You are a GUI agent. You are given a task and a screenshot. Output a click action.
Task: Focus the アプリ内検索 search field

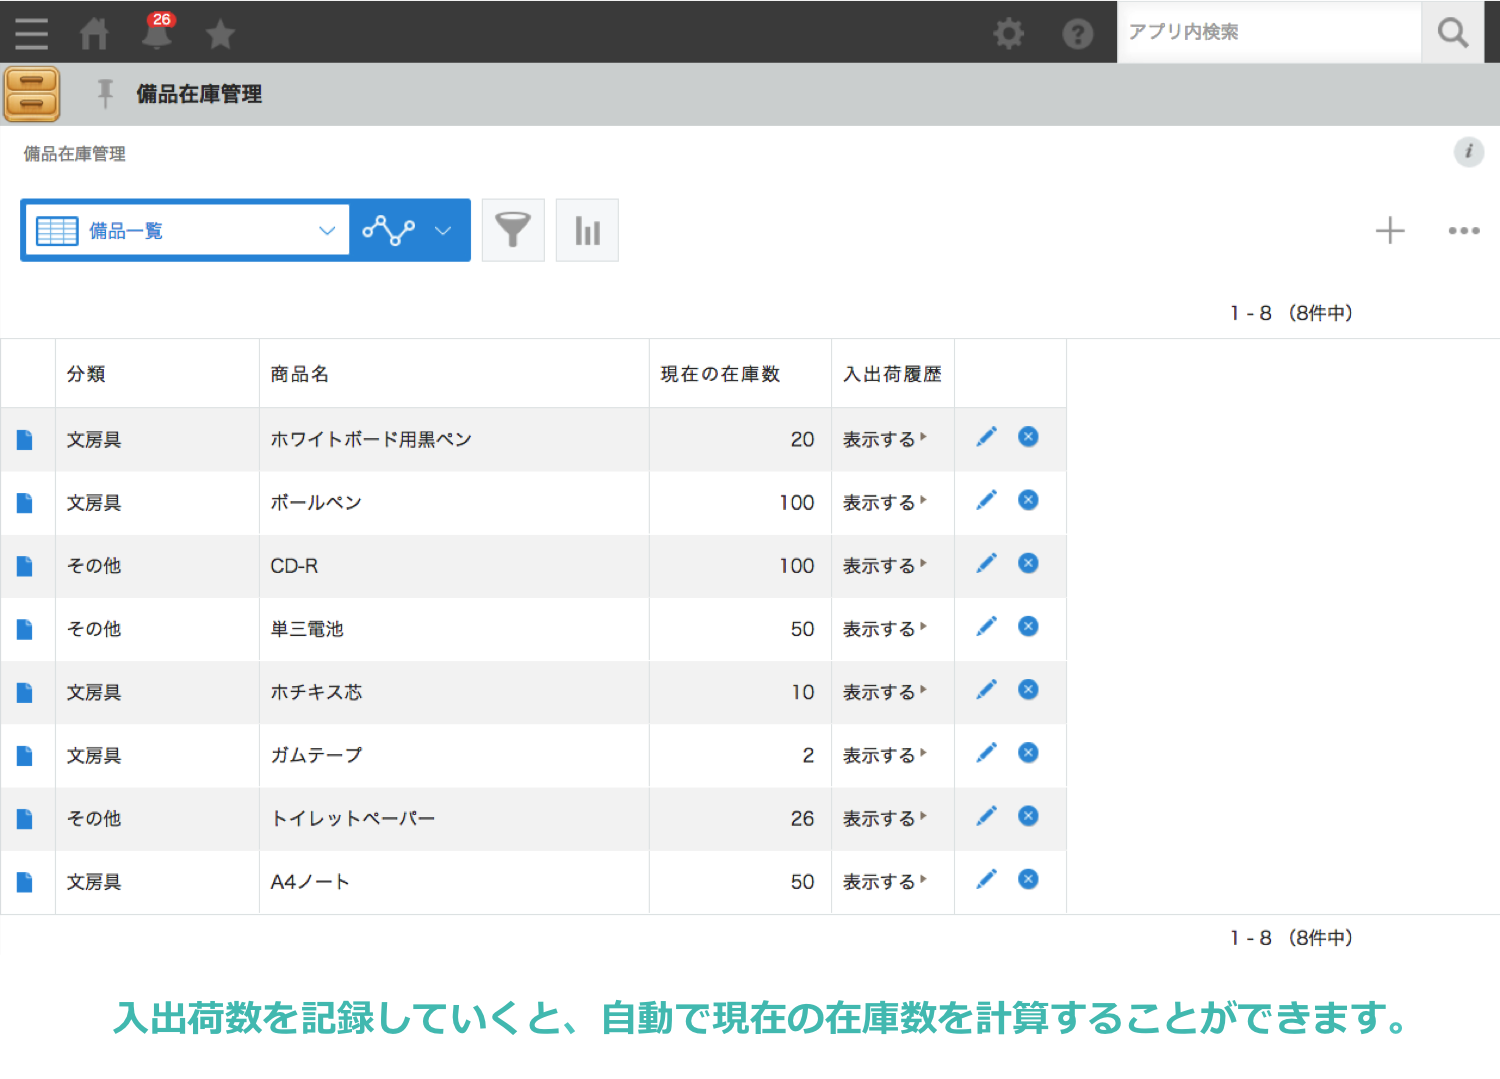[1269, 33]
